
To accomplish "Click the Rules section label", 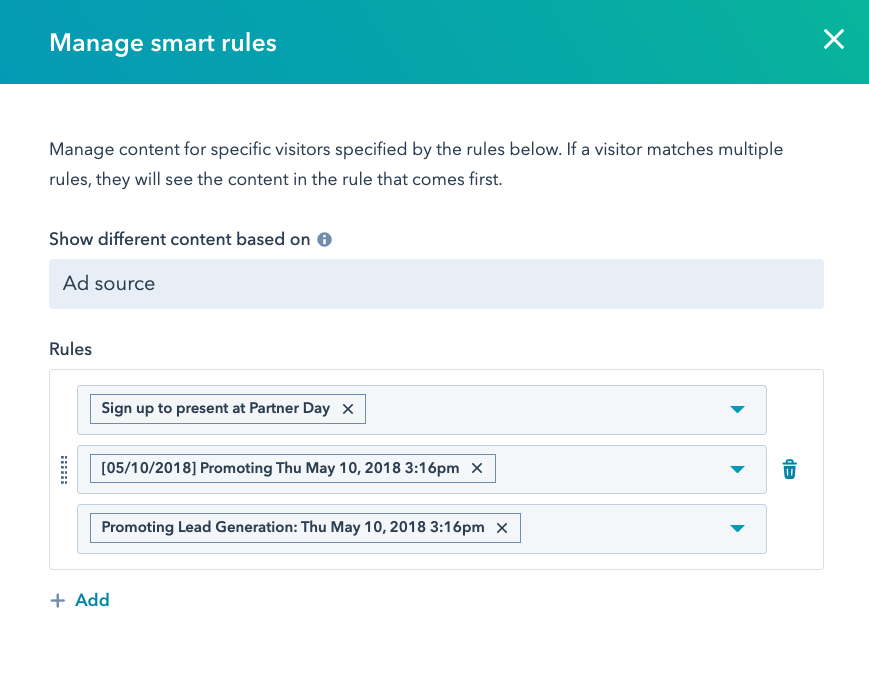I will [70, 349].
